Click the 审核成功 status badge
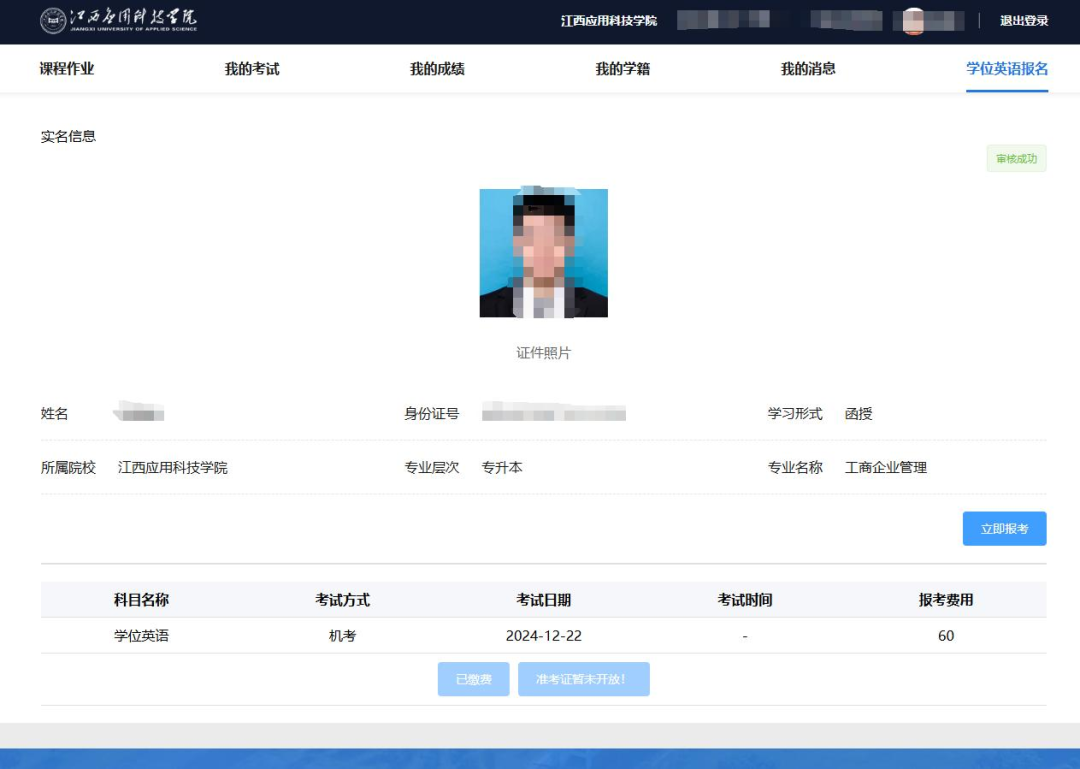This screenshot has height=769, width=1080. click(1016, 158)
